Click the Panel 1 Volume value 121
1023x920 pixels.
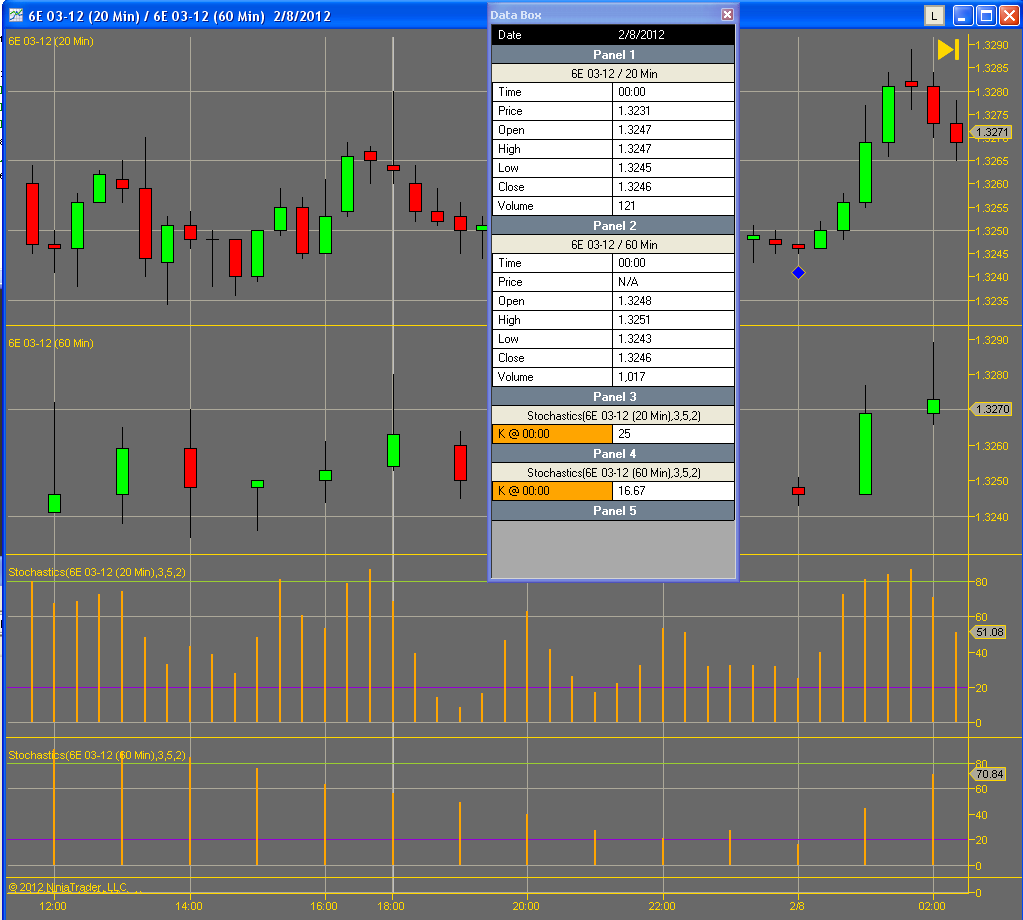pos(673,206)
